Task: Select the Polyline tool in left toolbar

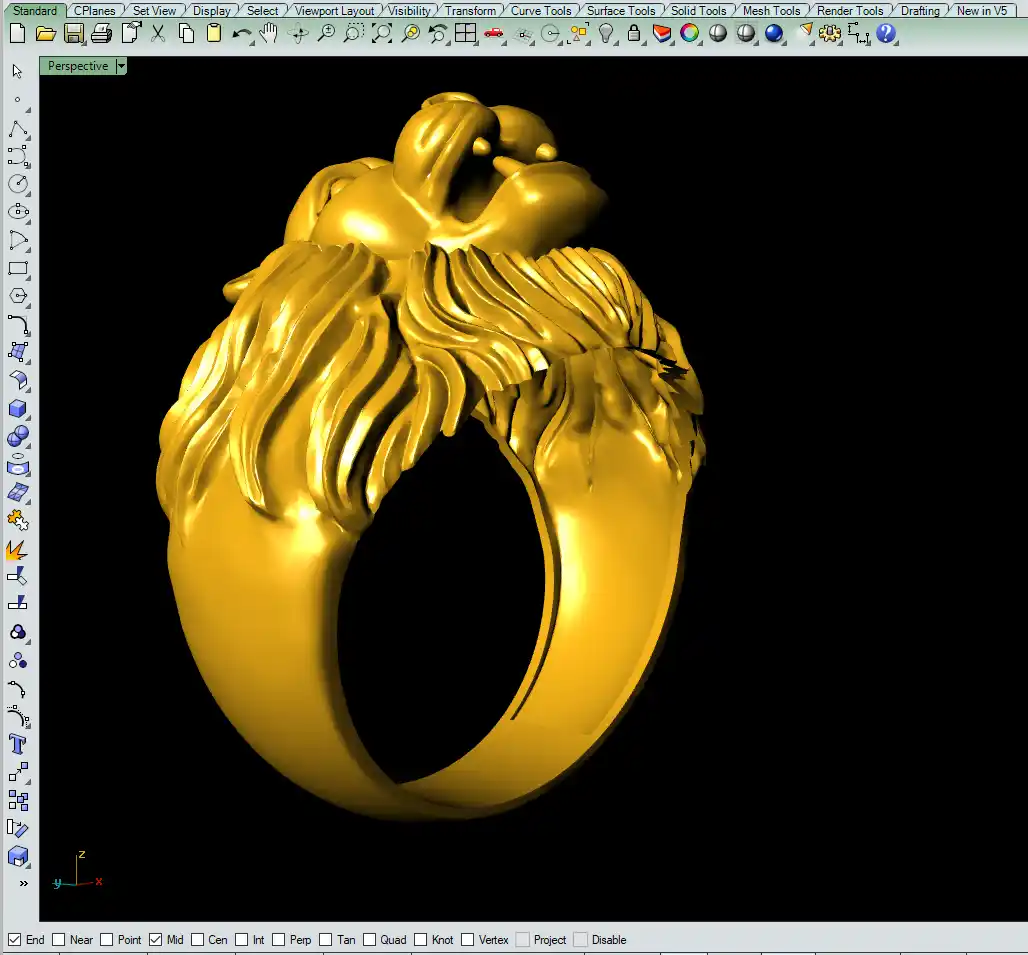Action: pos(17,129)
